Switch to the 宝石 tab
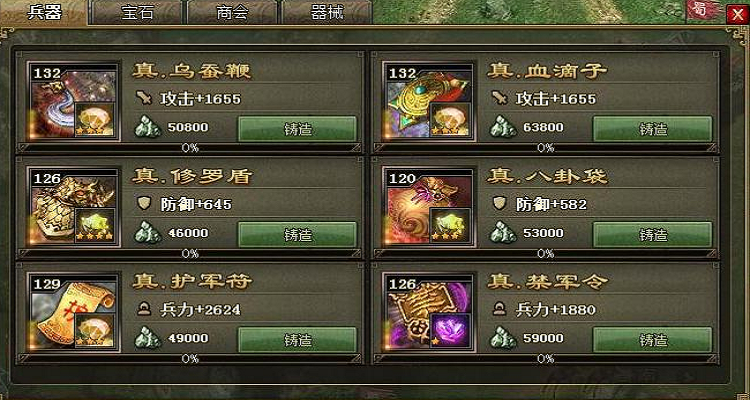The height and width of the screenshot is (400, 750). pos(137,13)
